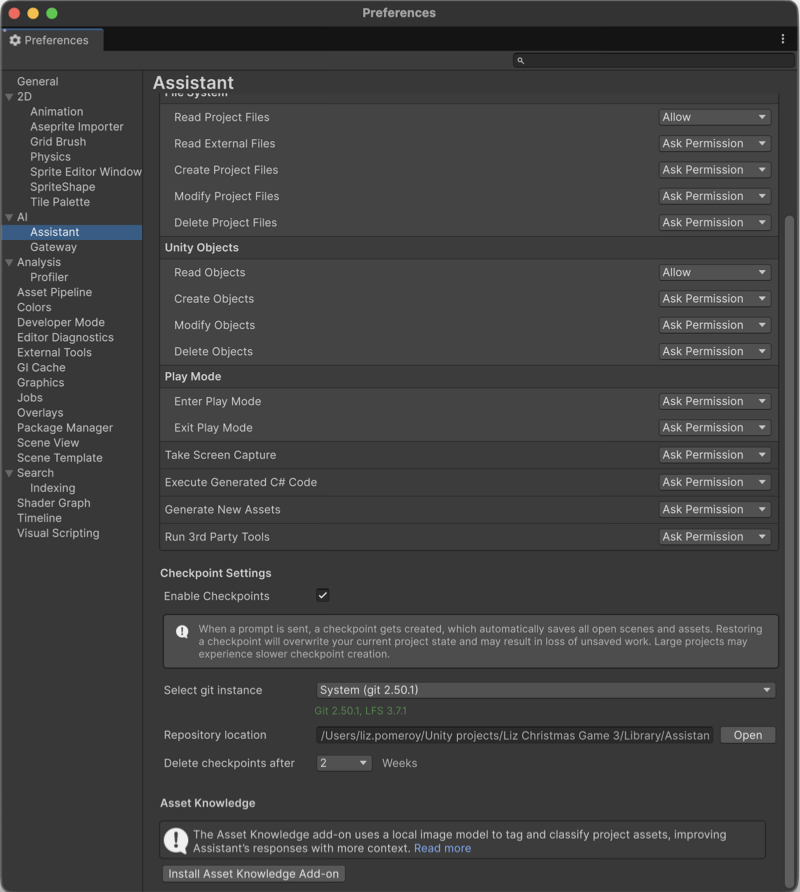Change the Delete Objects permission dropdown
The height and width of the screenshot is (892, 800).
[x=715, y=351]
